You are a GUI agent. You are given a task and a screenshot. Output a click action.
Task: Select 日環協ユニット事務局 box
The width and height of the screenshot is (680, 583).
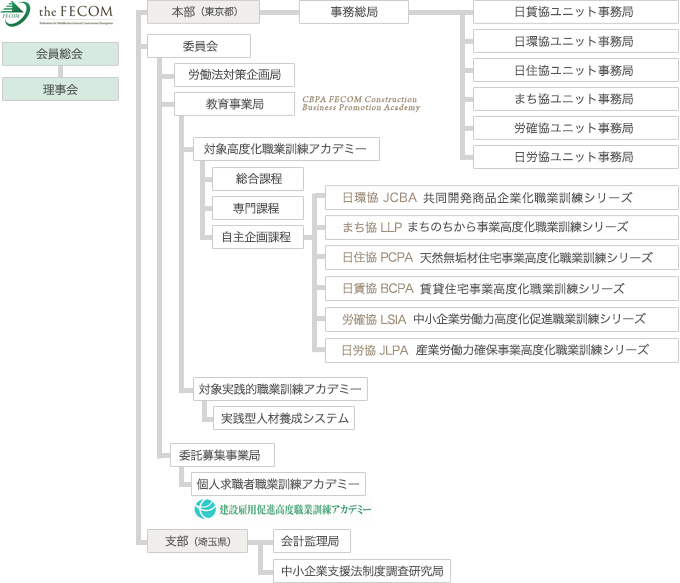pos(575,41)
